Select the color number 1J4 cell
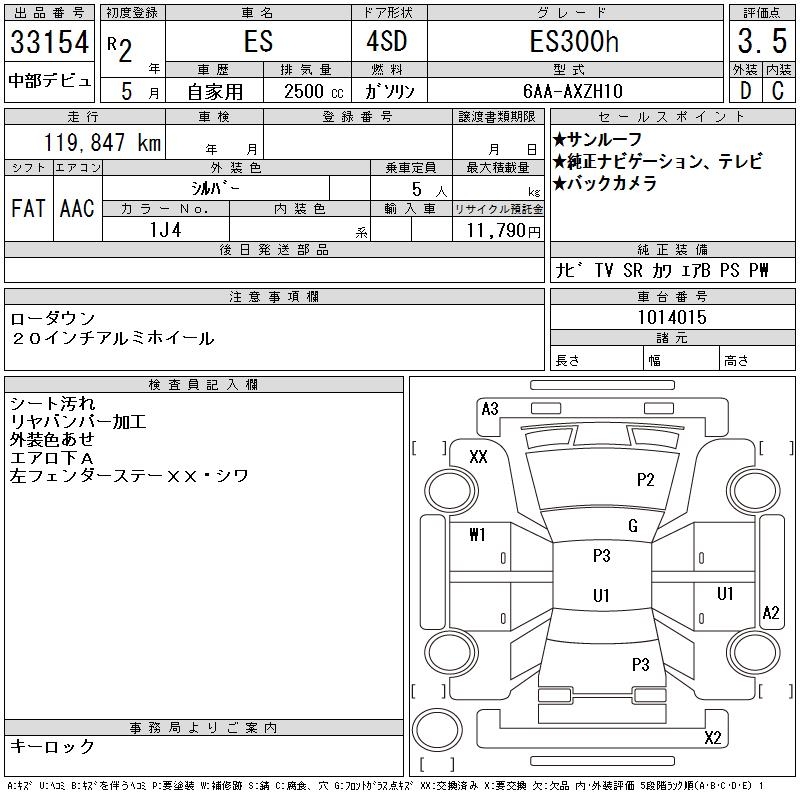 [165, 231]
